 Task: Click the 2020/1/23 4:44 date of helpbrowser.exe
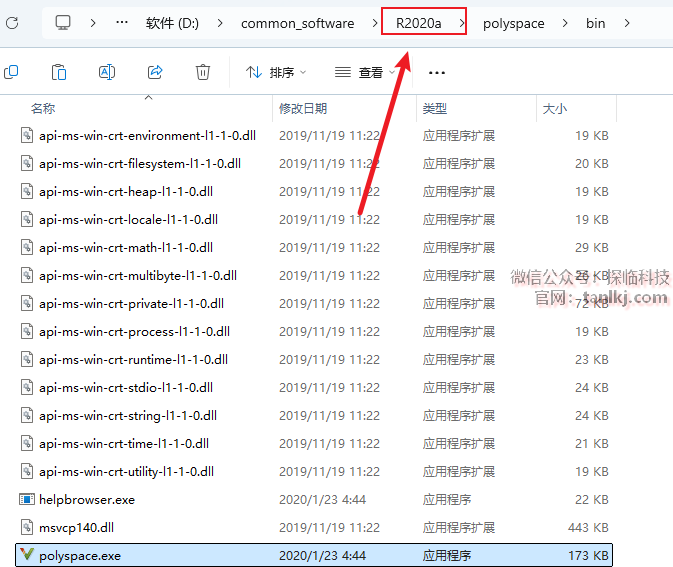[322, 500]
